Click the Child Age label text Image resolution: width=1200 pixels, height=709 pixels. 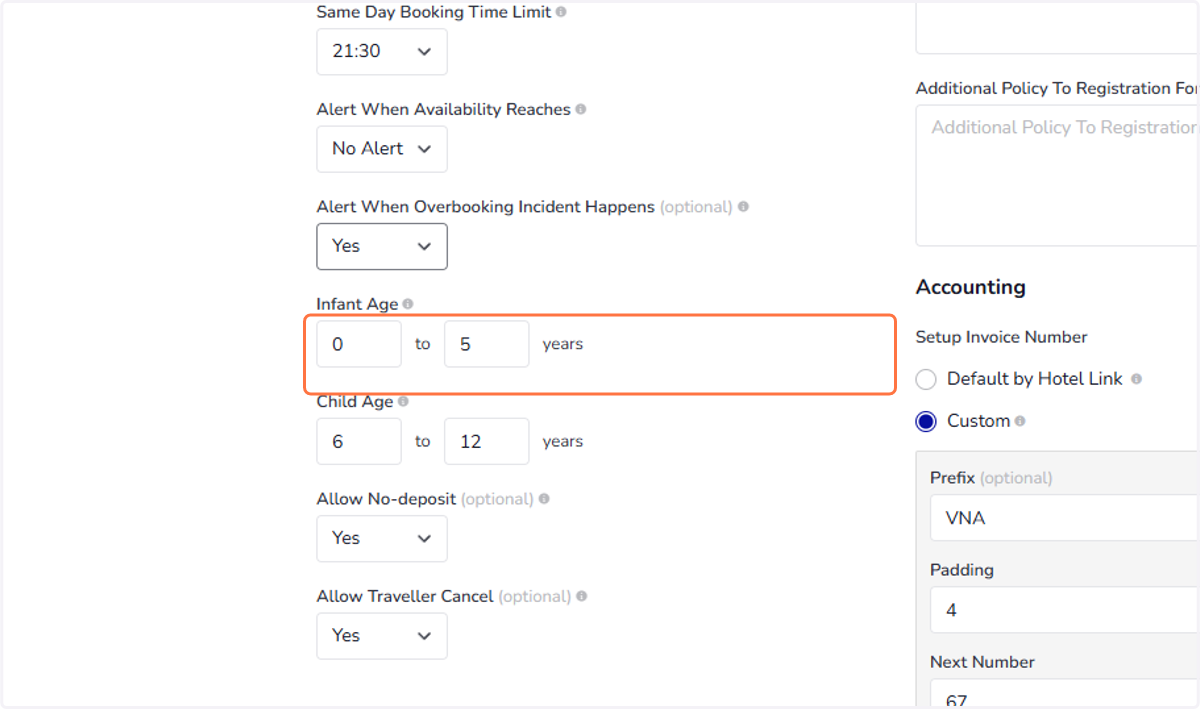tap(354, 401)
